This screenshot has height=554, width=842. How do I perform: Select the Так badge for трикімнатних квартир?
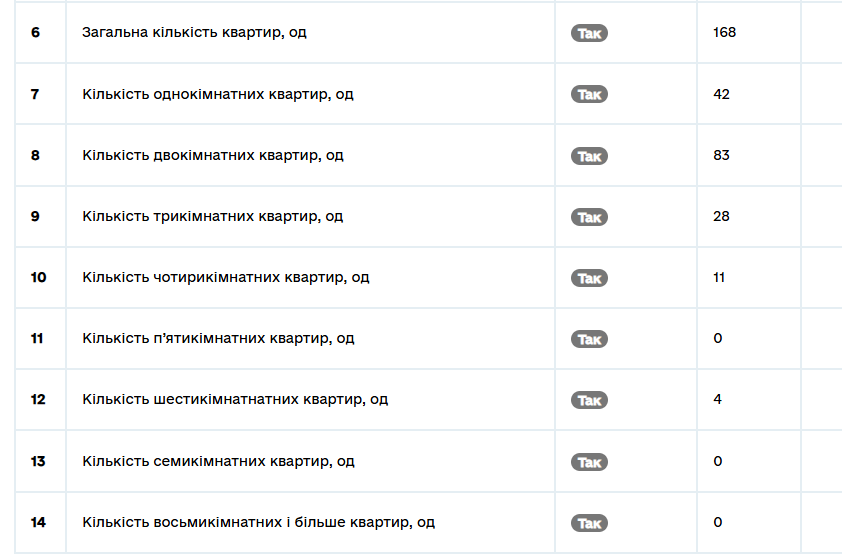click(589, 217)
